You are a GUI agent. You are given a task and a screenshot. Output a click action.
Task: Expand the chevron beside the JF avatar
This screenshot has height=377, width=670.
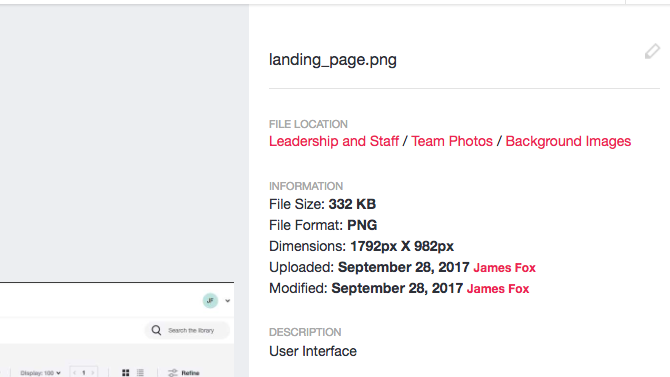[x=227, y=301]
